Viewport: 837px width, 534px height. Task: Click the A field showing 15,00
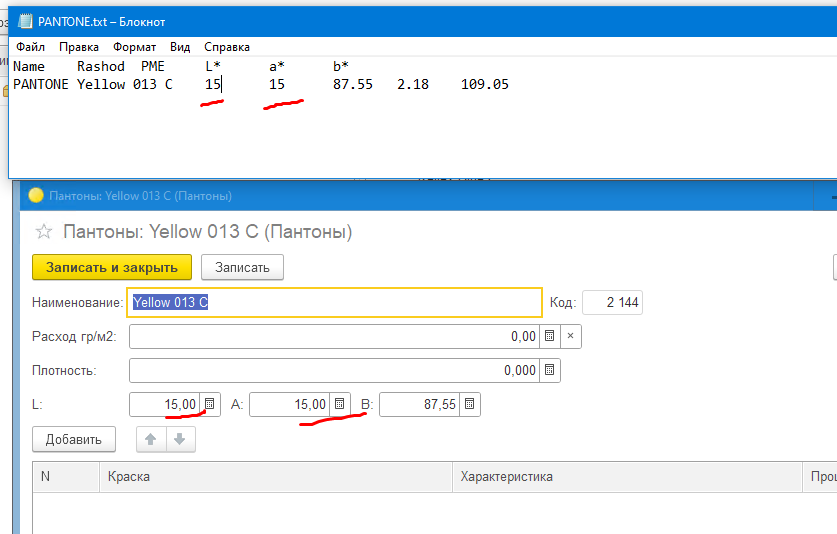[289, 404]
